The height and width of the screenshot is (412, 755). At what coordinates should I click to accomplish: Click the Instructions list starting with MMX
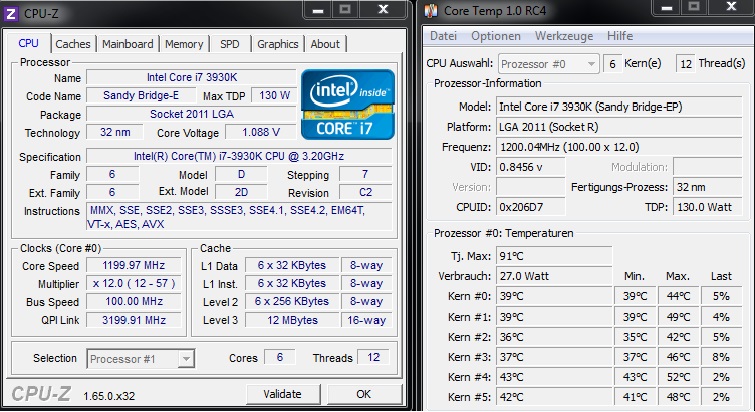pyautogui.click(x=239, y=217)
